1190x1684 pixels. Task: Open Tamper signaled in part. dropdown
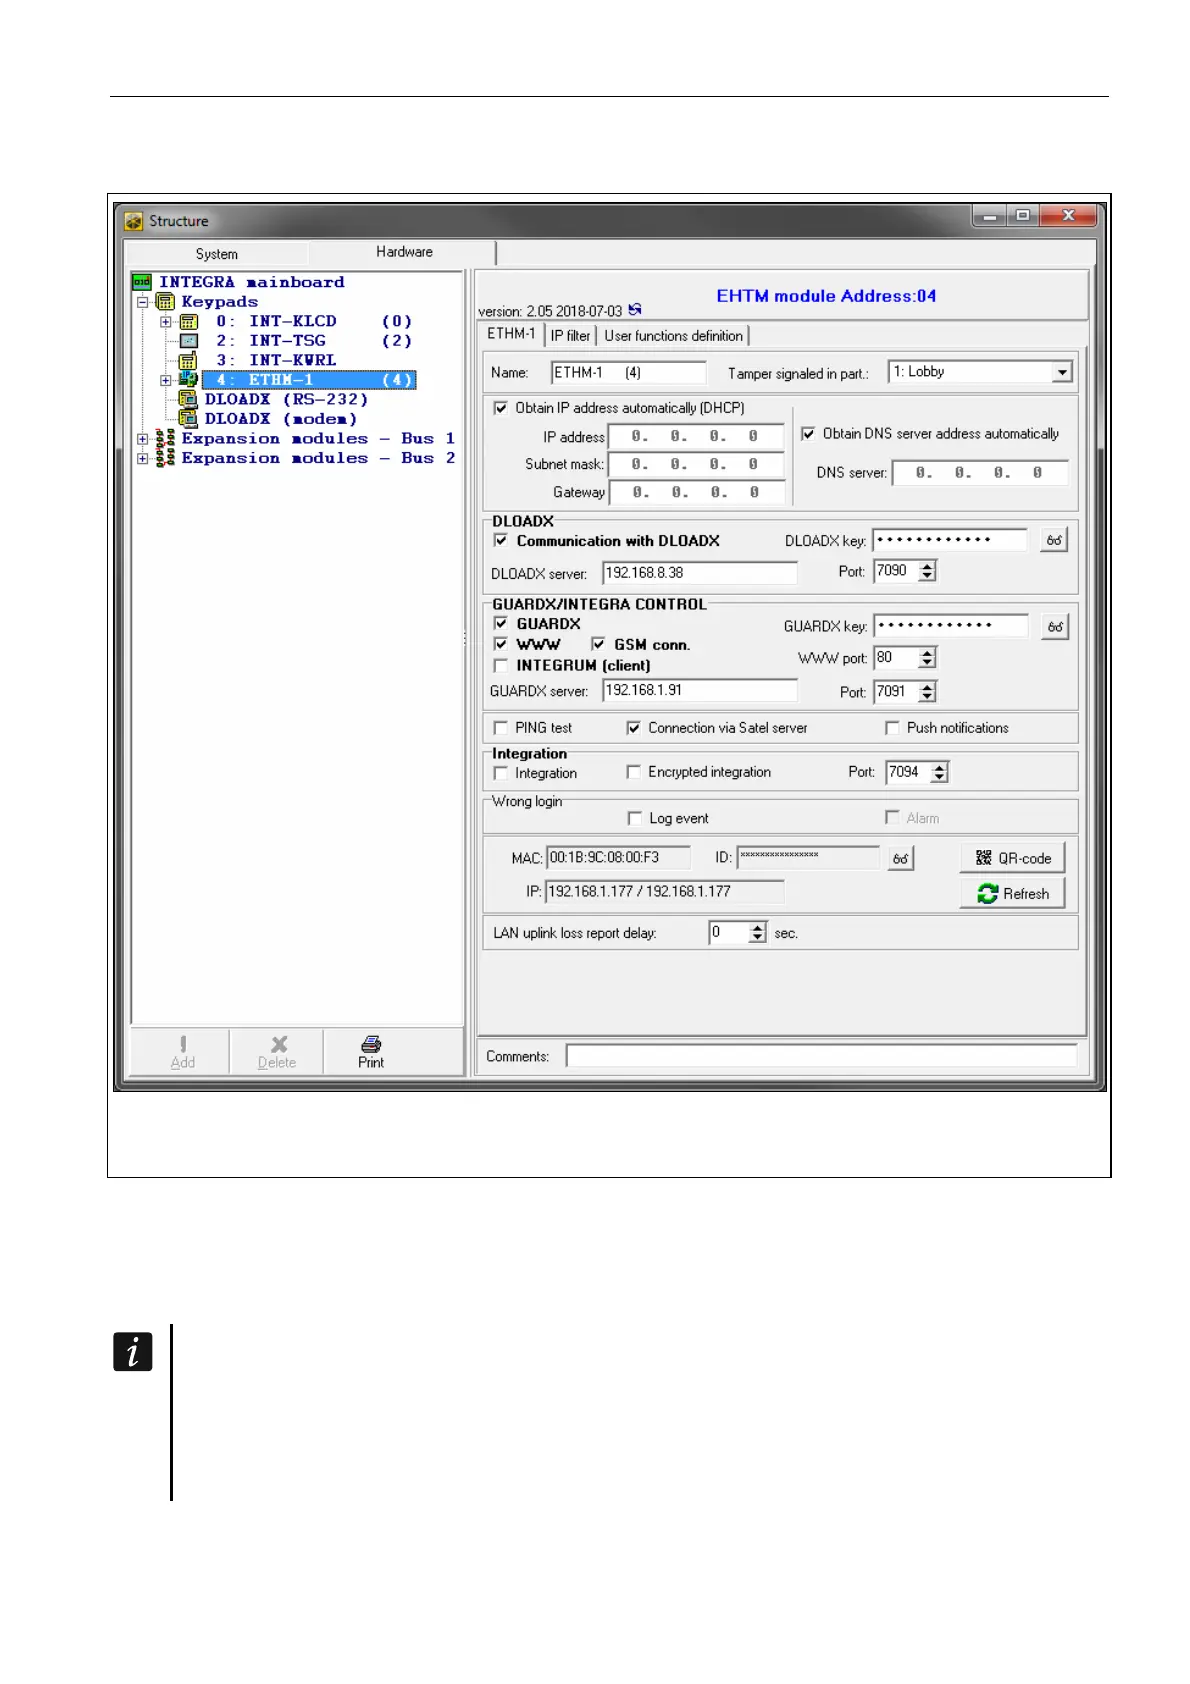click(x=1061, y=372)
